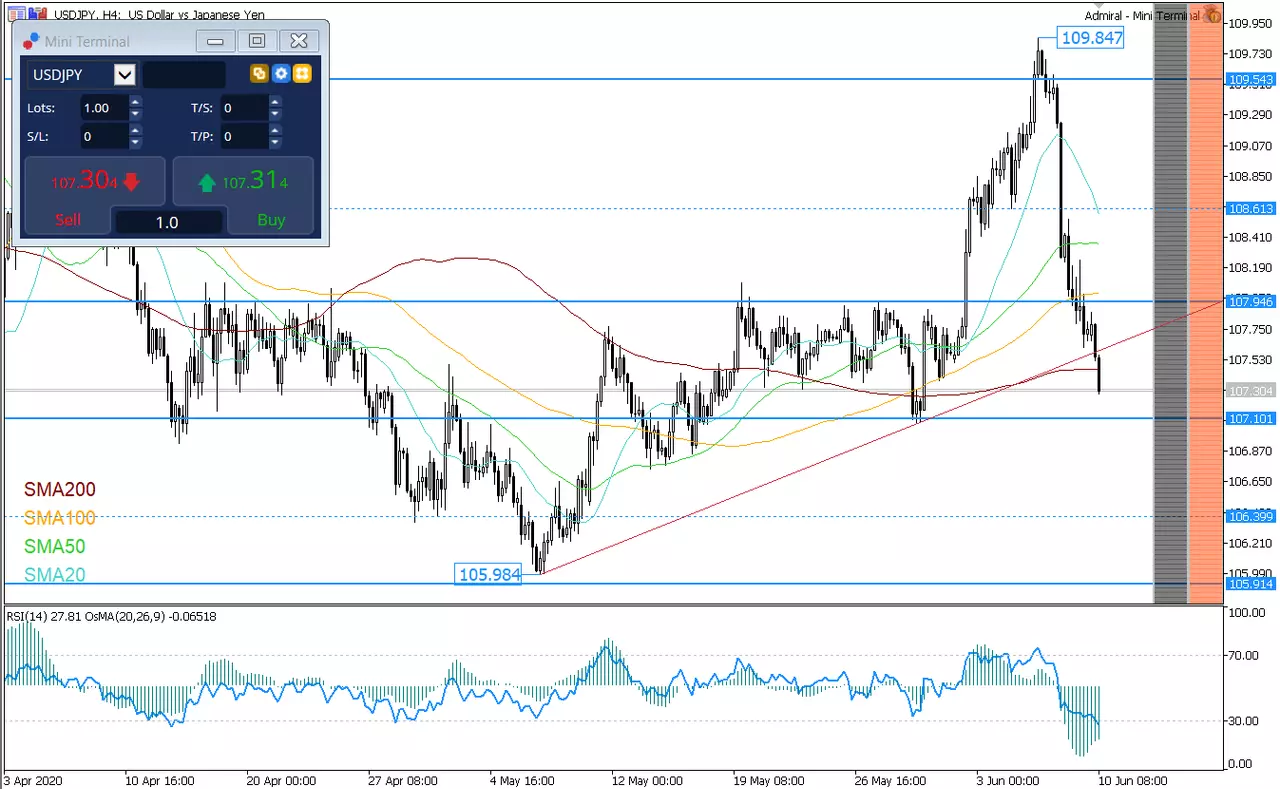Increase the T/P value with the up arrow
The width and height of the screenshot is (1280, 789).
coord(275,130)
